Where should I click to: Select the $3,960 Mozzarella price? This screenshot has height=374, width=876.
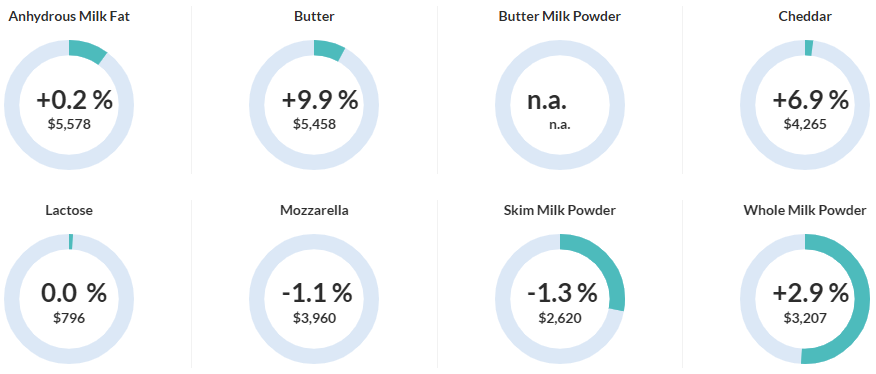(x=315, y=319)
